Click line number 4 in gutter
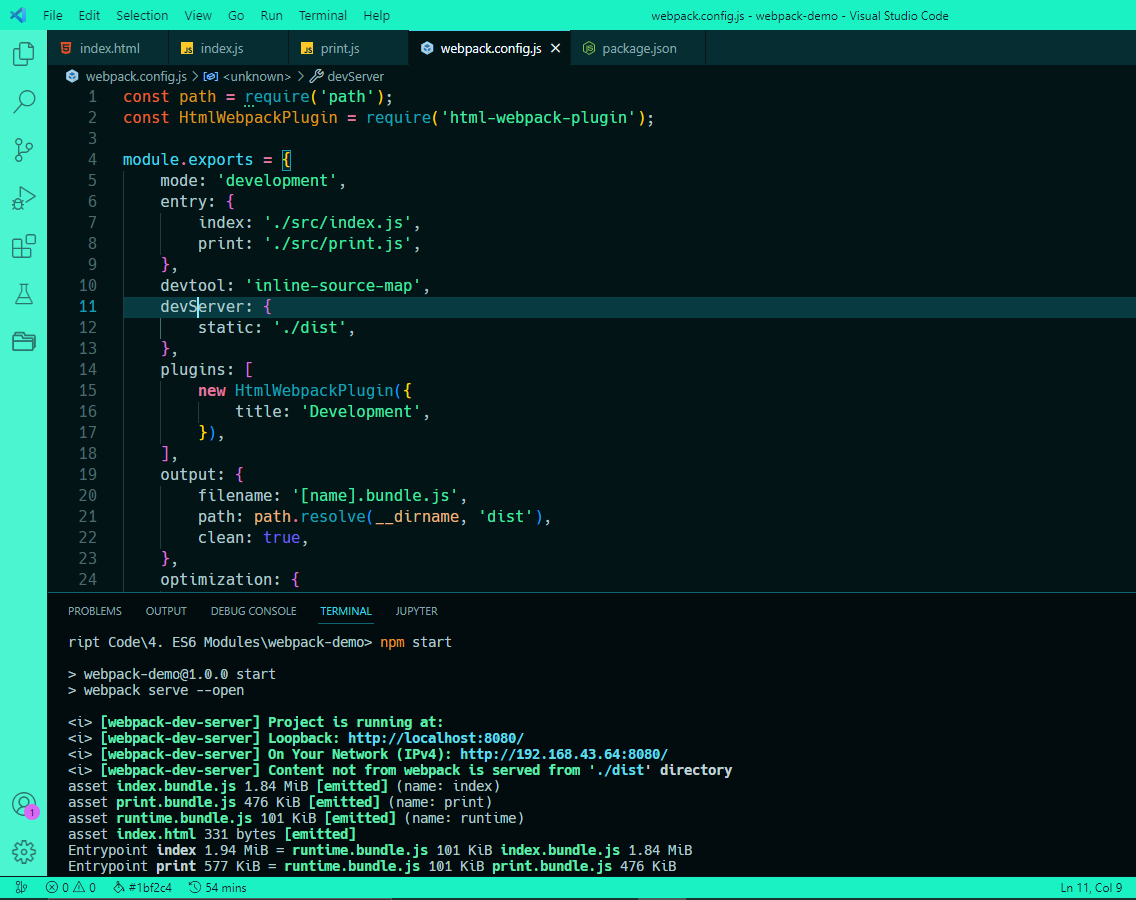Screen dimensions: 1136x900 point(92,159)
